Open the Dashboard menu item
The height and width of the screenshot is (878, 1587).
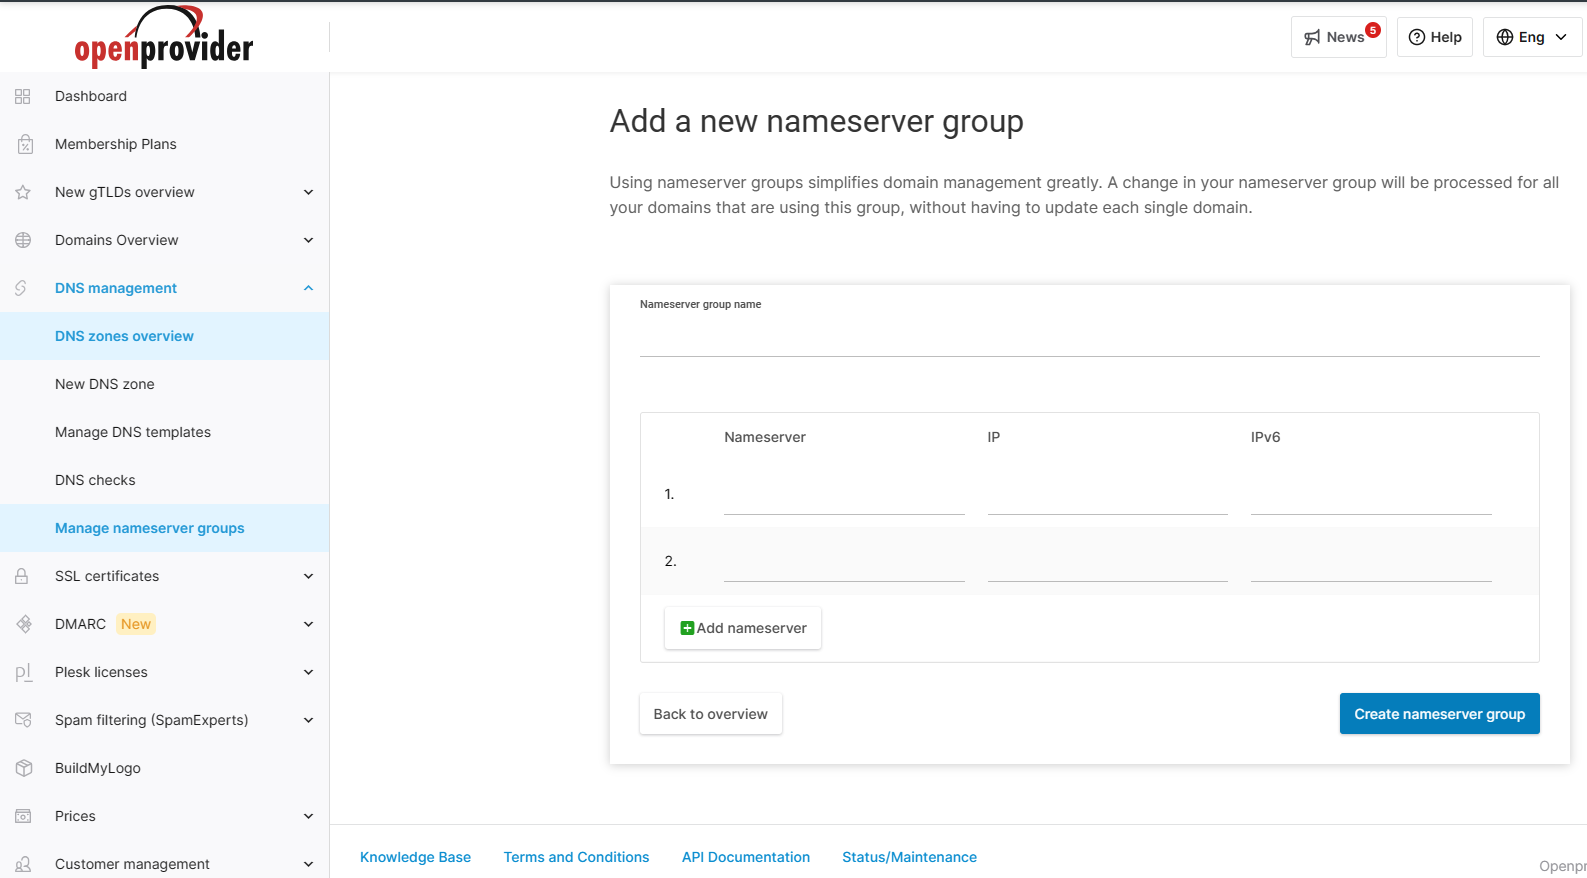(x=164, y=96)
